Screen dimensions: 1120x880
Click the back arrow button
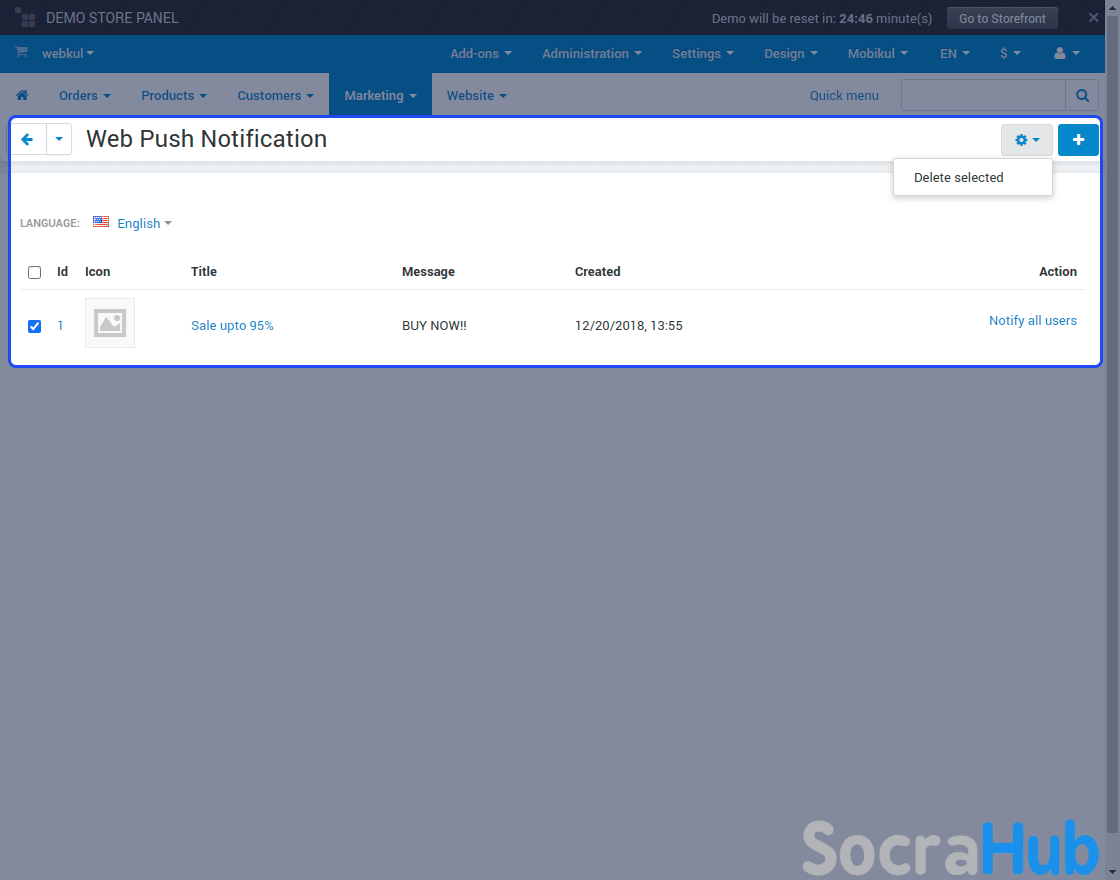pyautogui.click(x=28, y=140)
